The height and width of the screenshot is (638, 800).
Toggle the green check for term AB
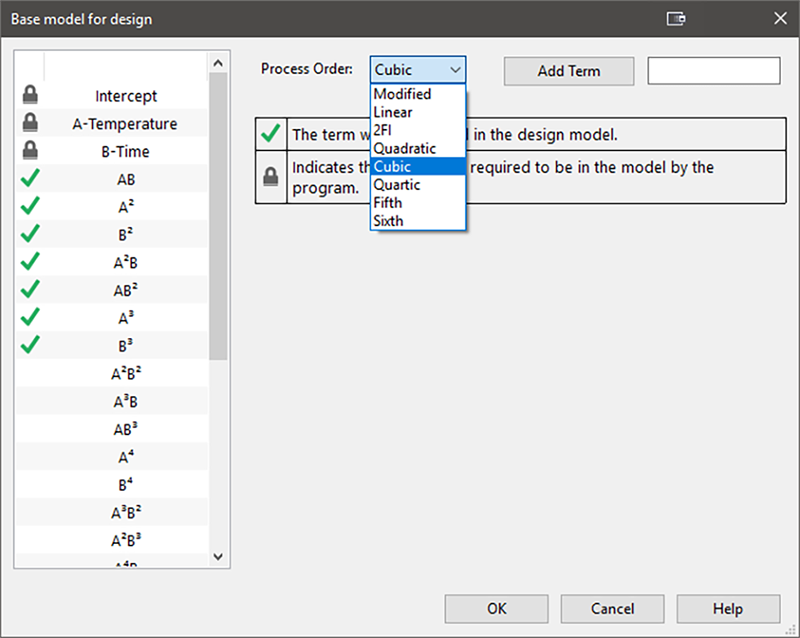[30, 179]
